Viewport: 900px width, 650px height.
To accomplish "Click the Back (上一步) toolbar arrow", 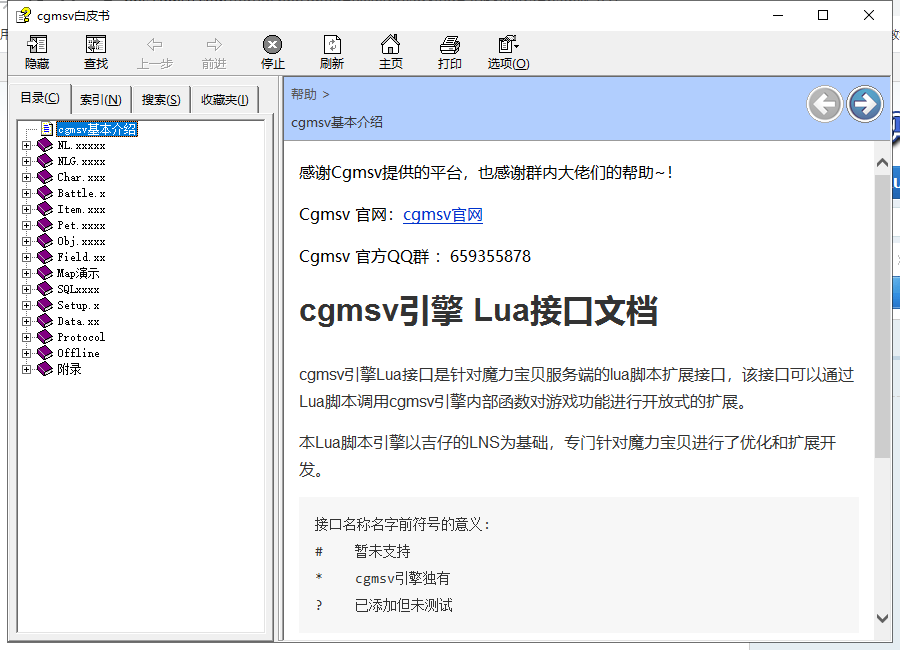I will 154,45.
